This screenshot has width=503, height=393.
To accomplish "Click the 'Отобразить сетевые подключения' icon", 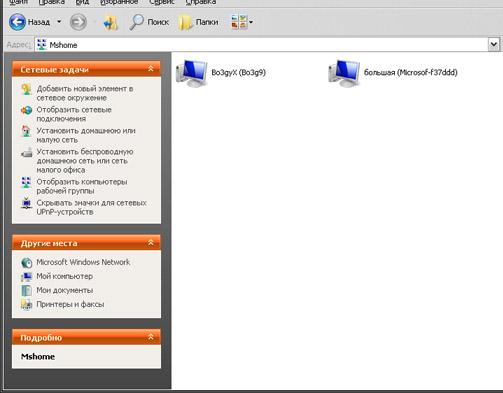I will coord(26,110).
